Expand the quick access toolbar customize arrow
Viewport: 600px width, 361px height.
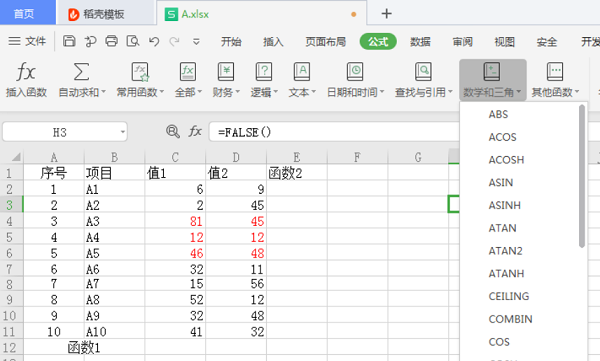coord(196,41)
